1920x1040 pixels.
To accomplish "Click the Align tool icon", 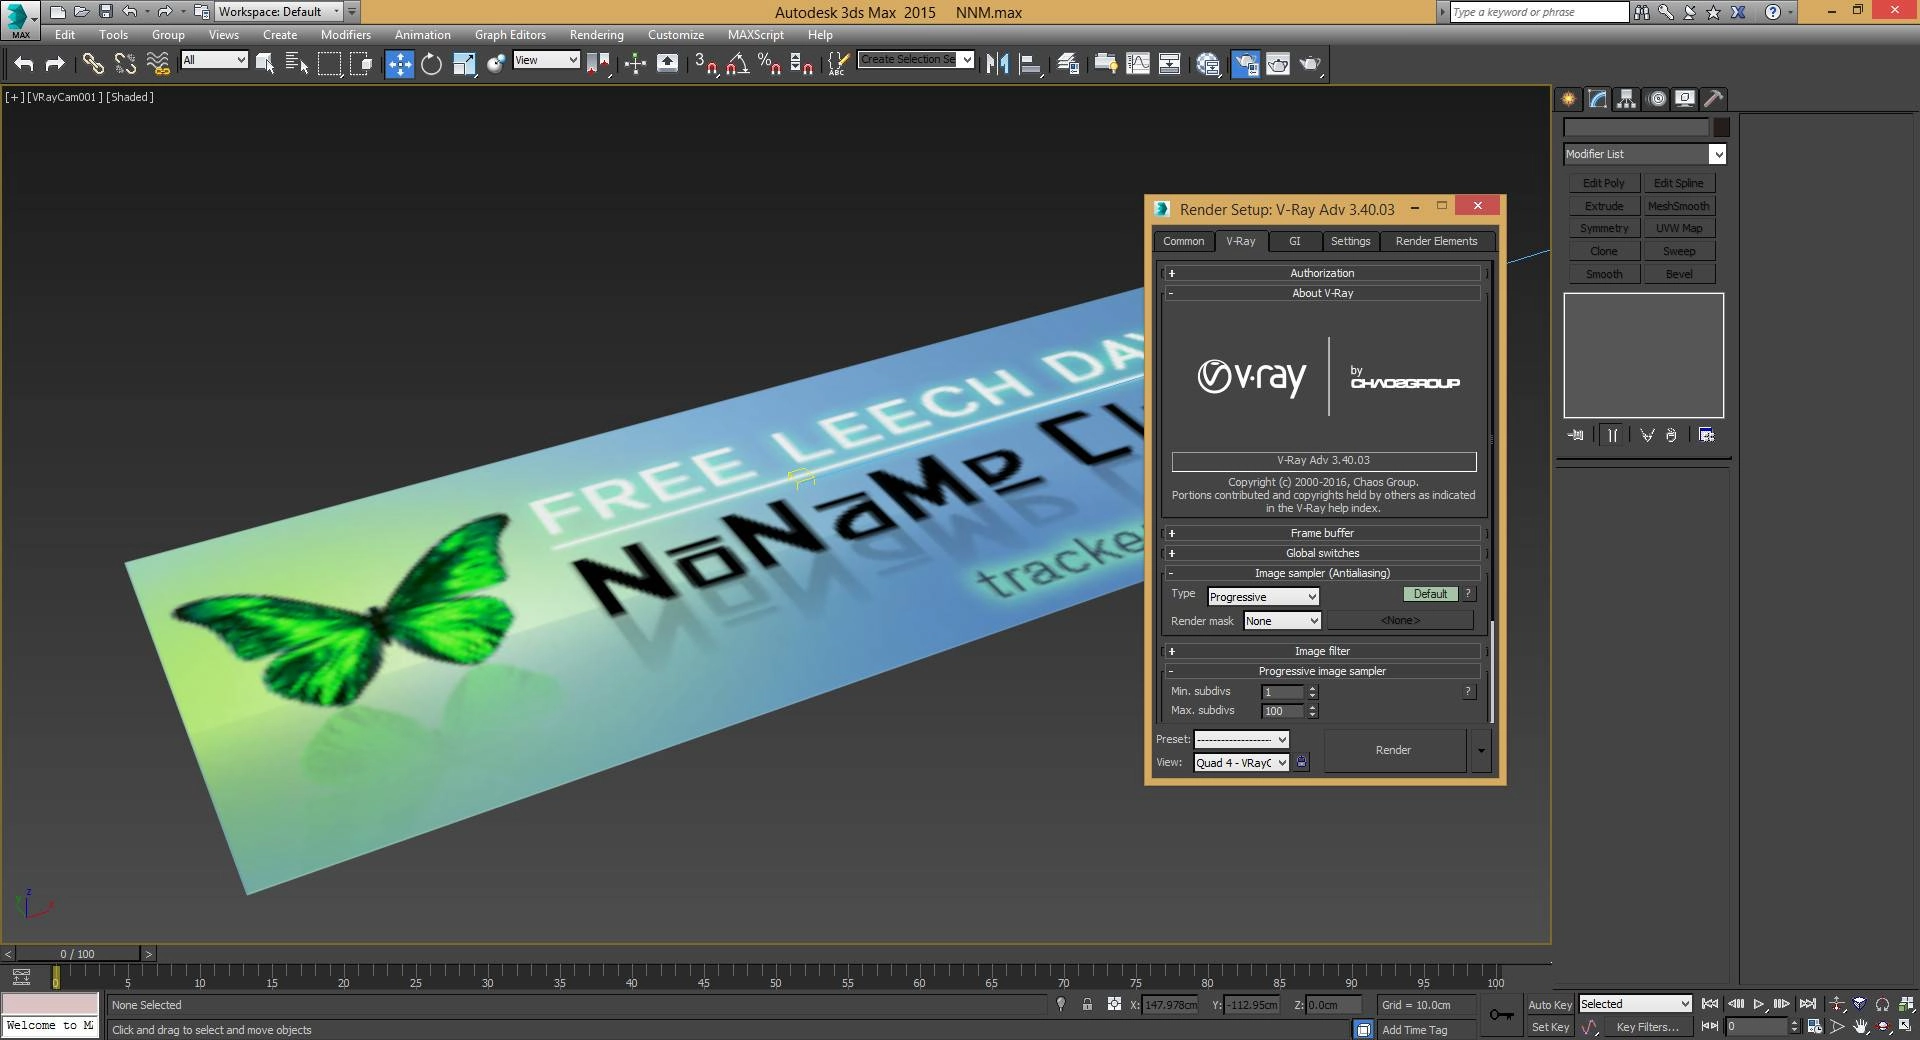I will (x=1030, y=64).
